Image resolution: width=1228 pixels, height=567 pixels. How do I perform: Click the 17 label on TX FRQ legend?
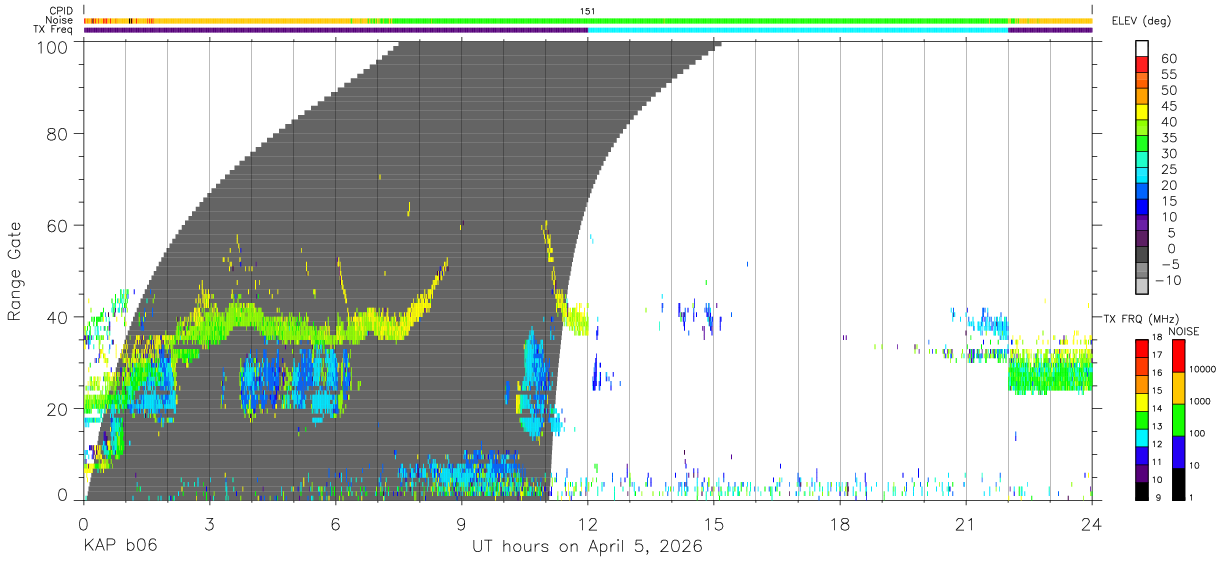click(x=1157, y=355)
